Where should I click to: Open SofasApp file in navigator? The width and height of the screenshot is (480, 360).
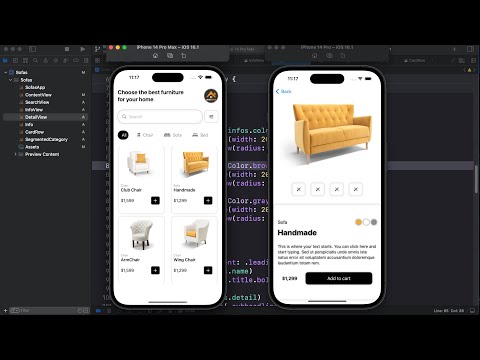click(35, 87)
